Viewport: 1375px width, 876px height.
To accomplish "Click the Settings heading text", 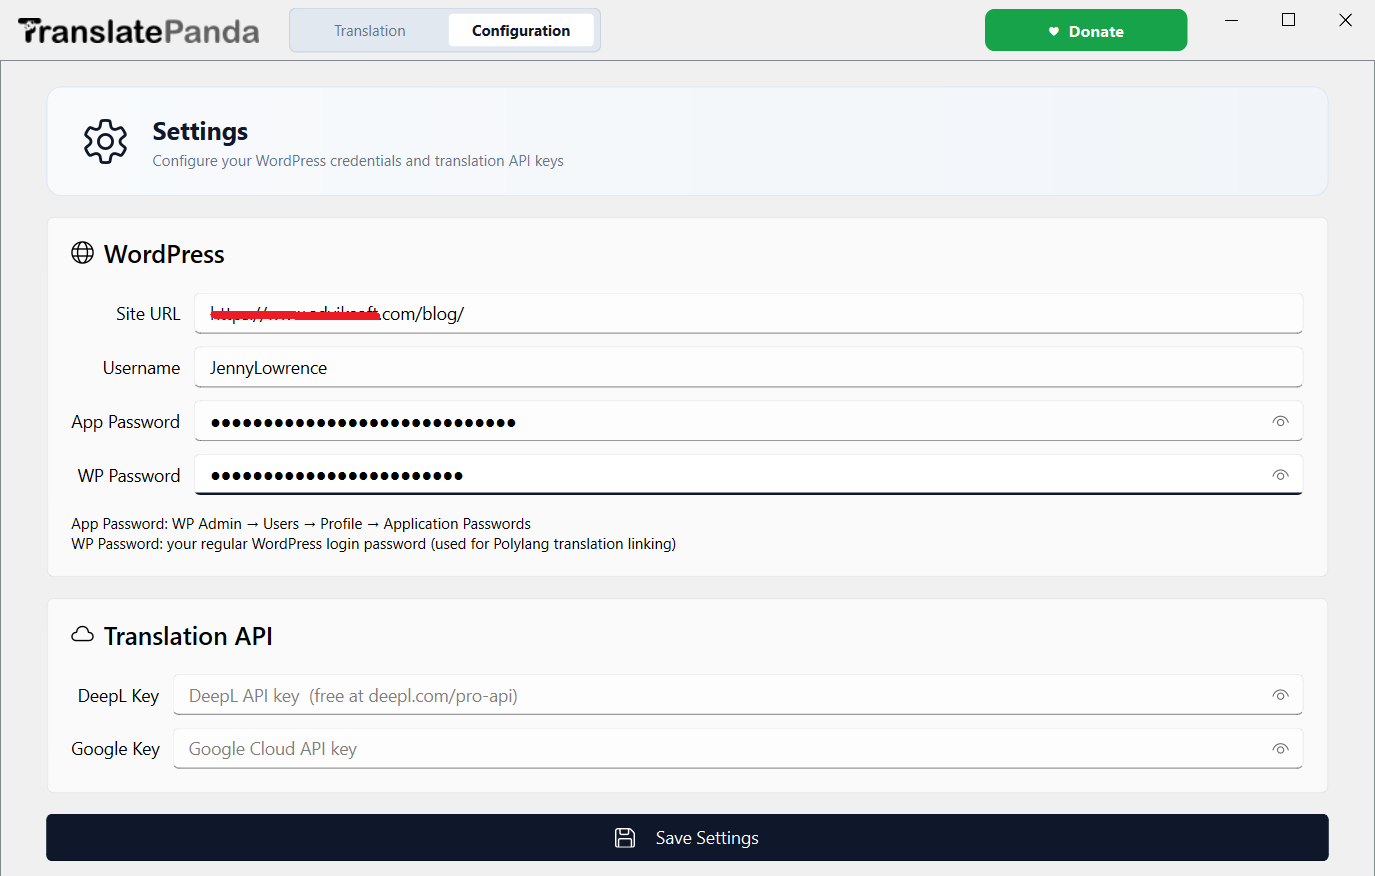I will point(200,131).
